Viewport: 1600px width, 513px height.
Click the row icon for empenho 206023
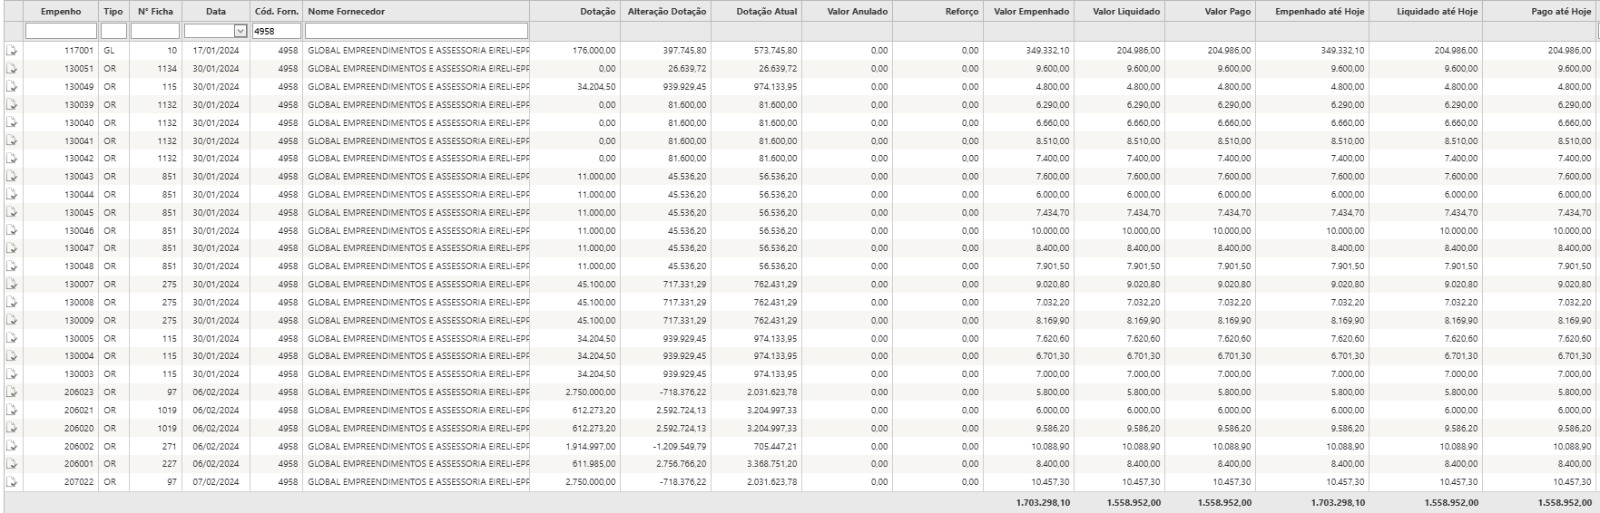pos(12,392)
